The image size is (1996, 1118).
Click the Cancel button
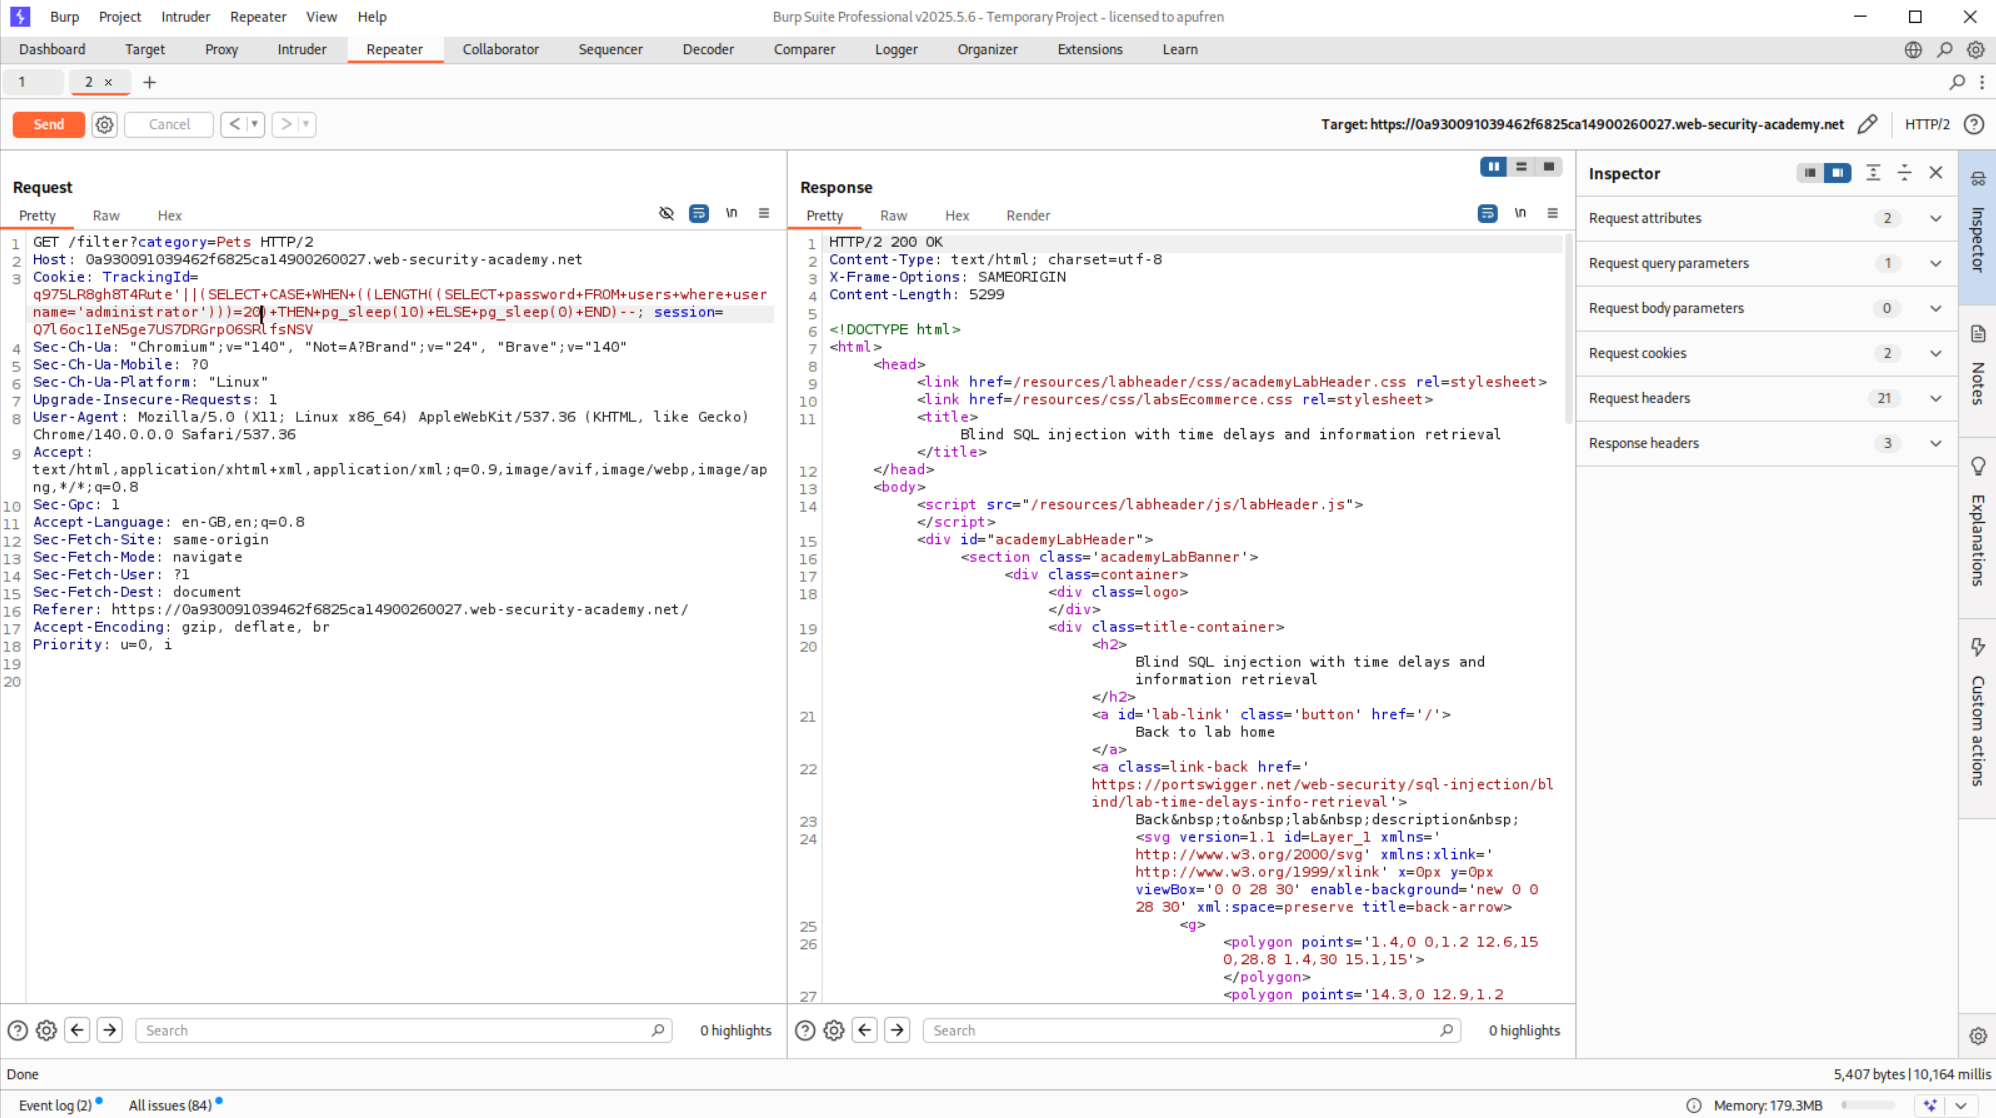coord(169,124)
